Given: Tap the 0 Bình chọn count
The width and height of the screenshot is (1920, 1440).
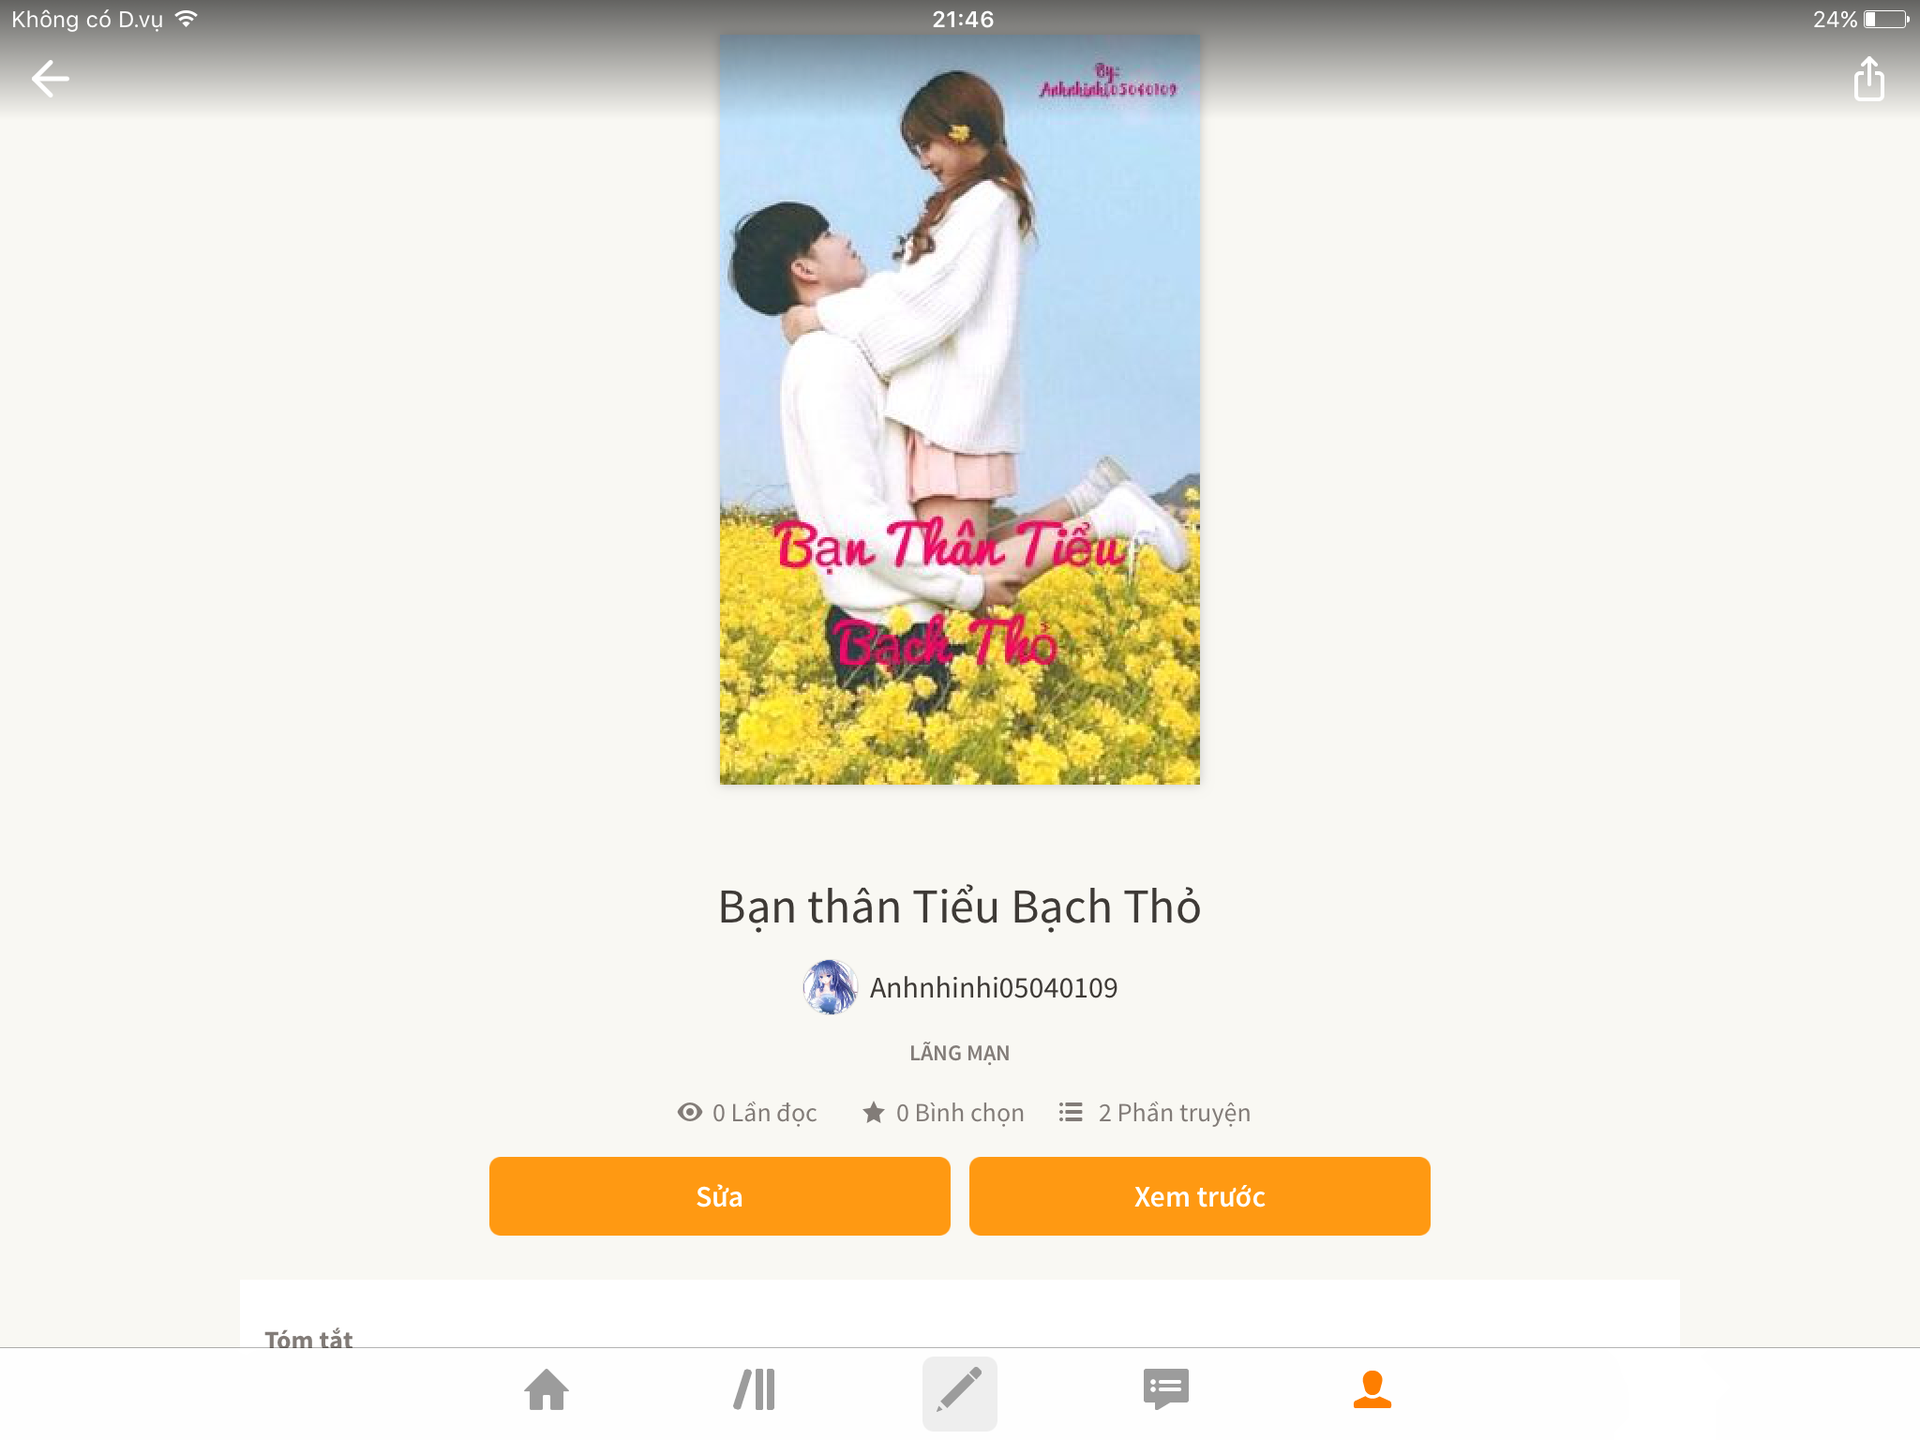Looking at the screenshot, I should pyautogui.click(x=960, y=1113).
